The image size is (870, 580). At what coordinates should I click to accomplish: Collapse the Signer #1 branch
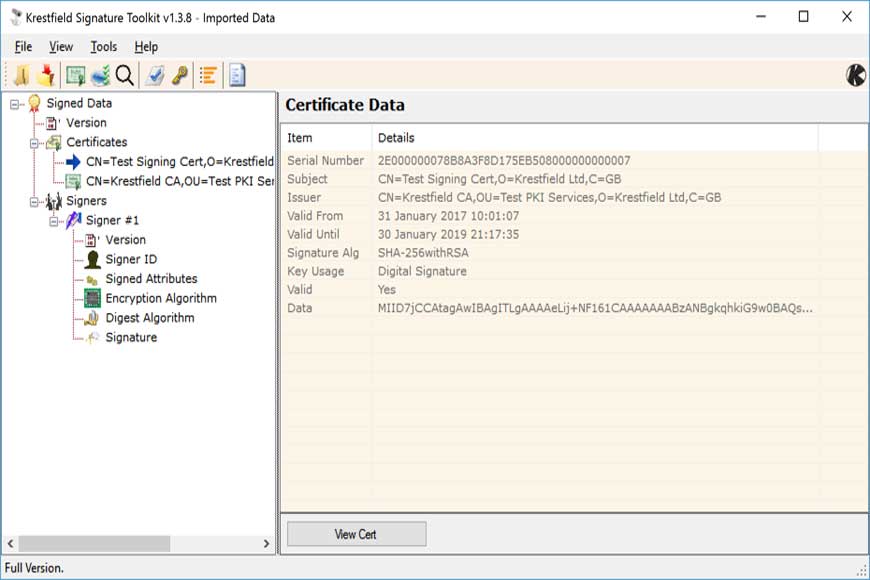point(54,221)
